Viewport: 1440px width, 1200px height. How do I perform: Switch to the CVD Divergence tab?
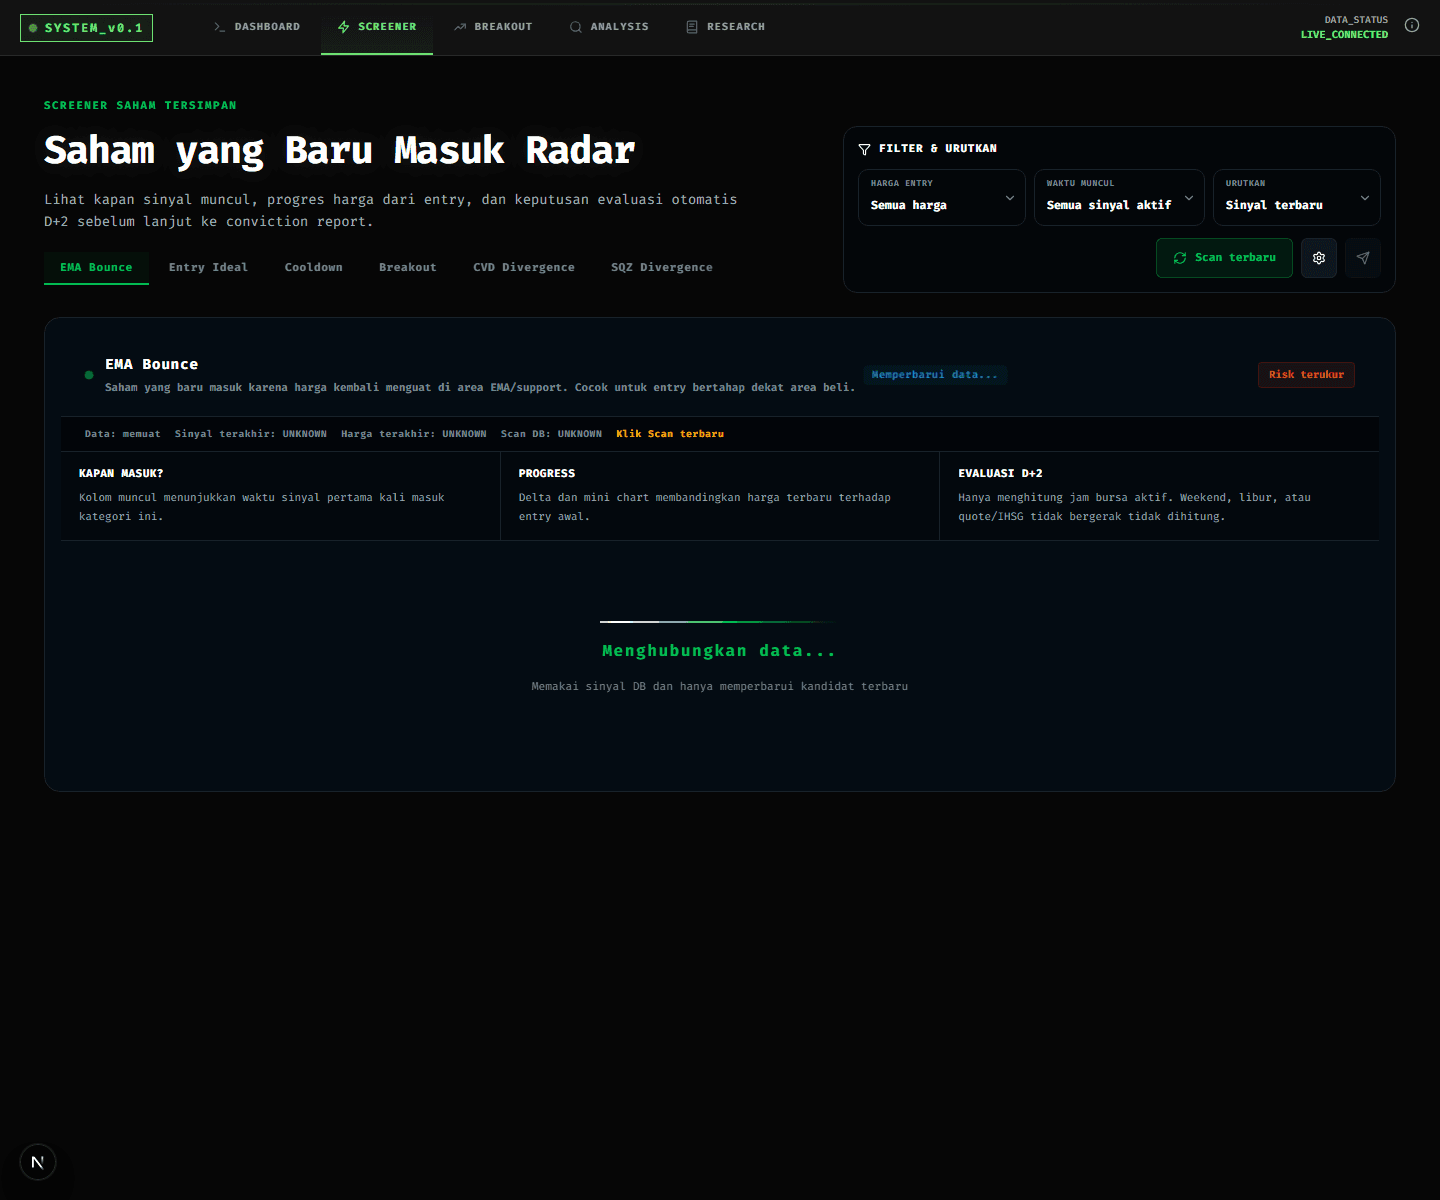pos(524,268)
